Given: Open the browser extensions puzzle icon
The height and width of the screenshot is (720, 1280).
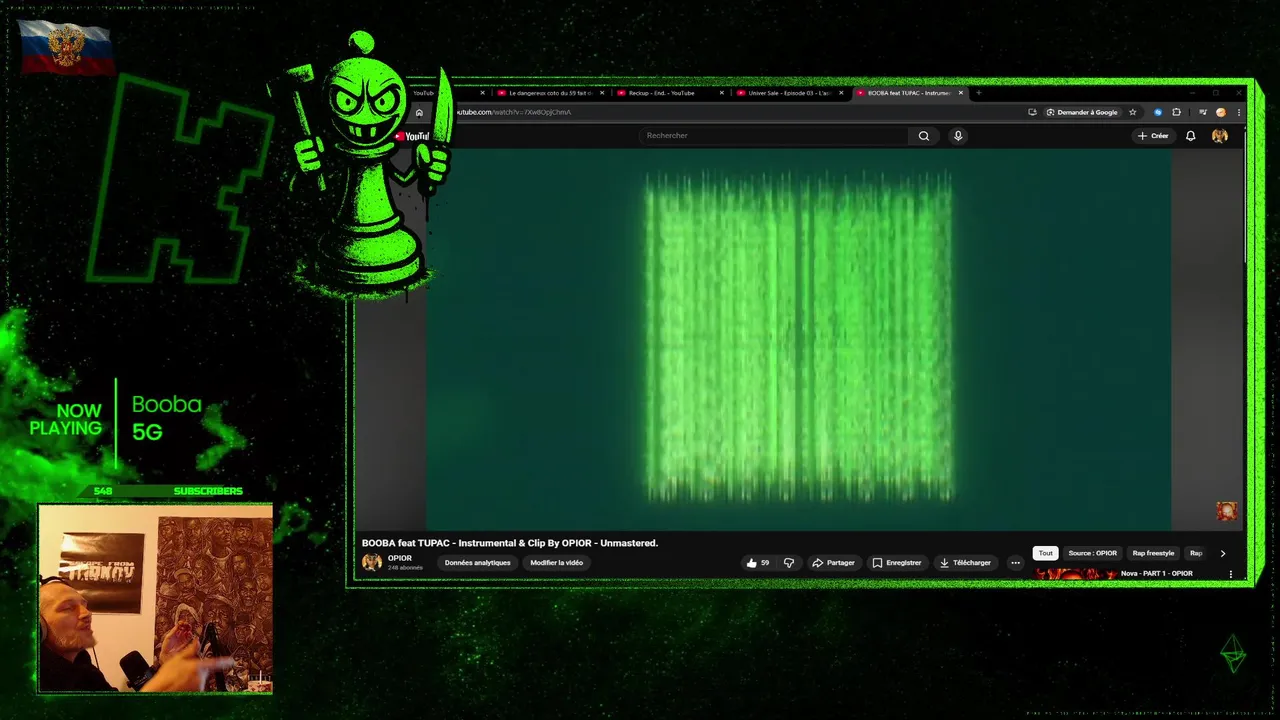Looking at the screenshot, I should click(1176, 112).
